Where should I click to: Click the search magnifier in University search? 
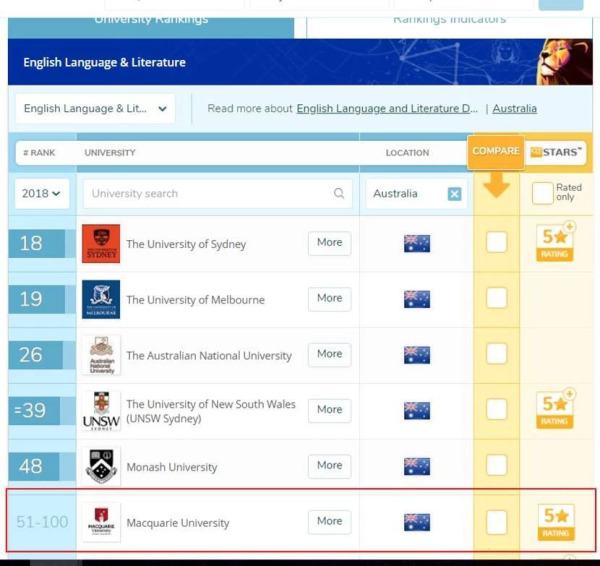339,193
